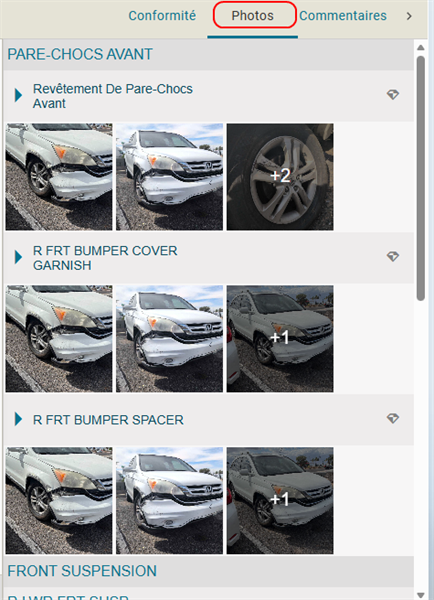Click diamond icon for R FRT BUMPER COVER GARNISH
The height and width of the screenshot is (600, 434).
393,256
